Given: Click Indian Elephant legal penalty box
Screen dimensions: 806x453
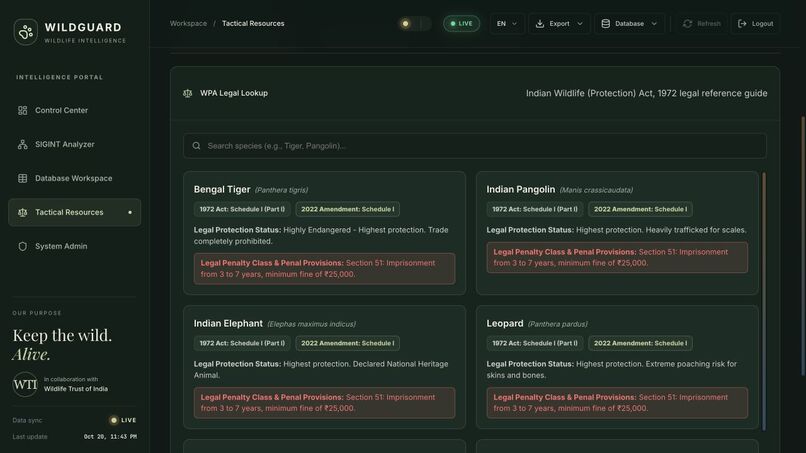Looking at the screenshot, I should (x=324, y=403).
